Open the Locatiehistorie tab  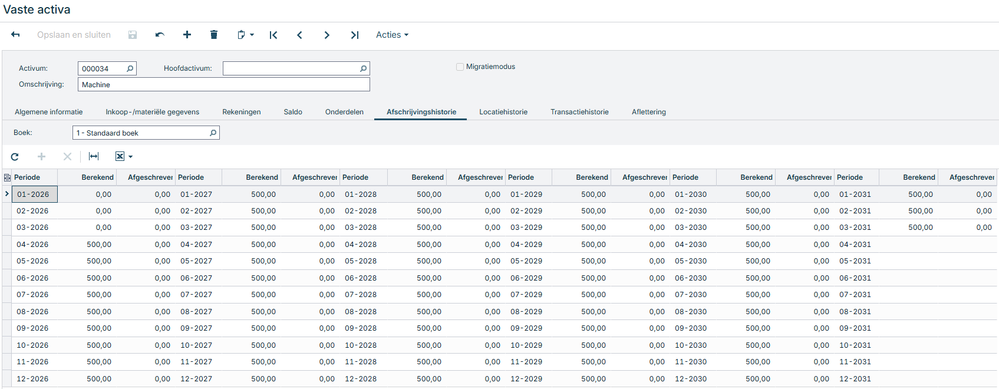tap(503, 112)
